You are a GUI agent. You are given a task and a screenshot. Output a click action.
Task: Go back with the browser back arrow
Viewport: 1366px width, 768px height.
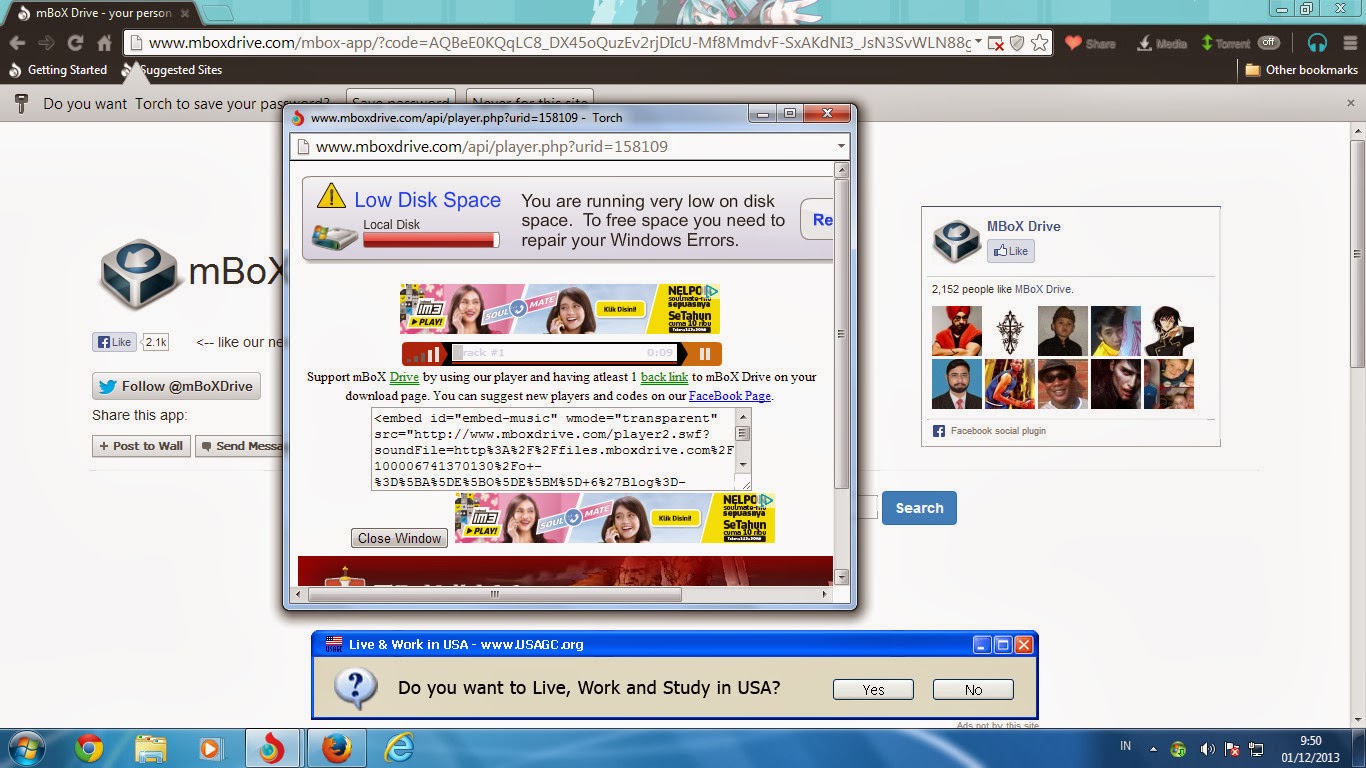[x=16, y=43]
